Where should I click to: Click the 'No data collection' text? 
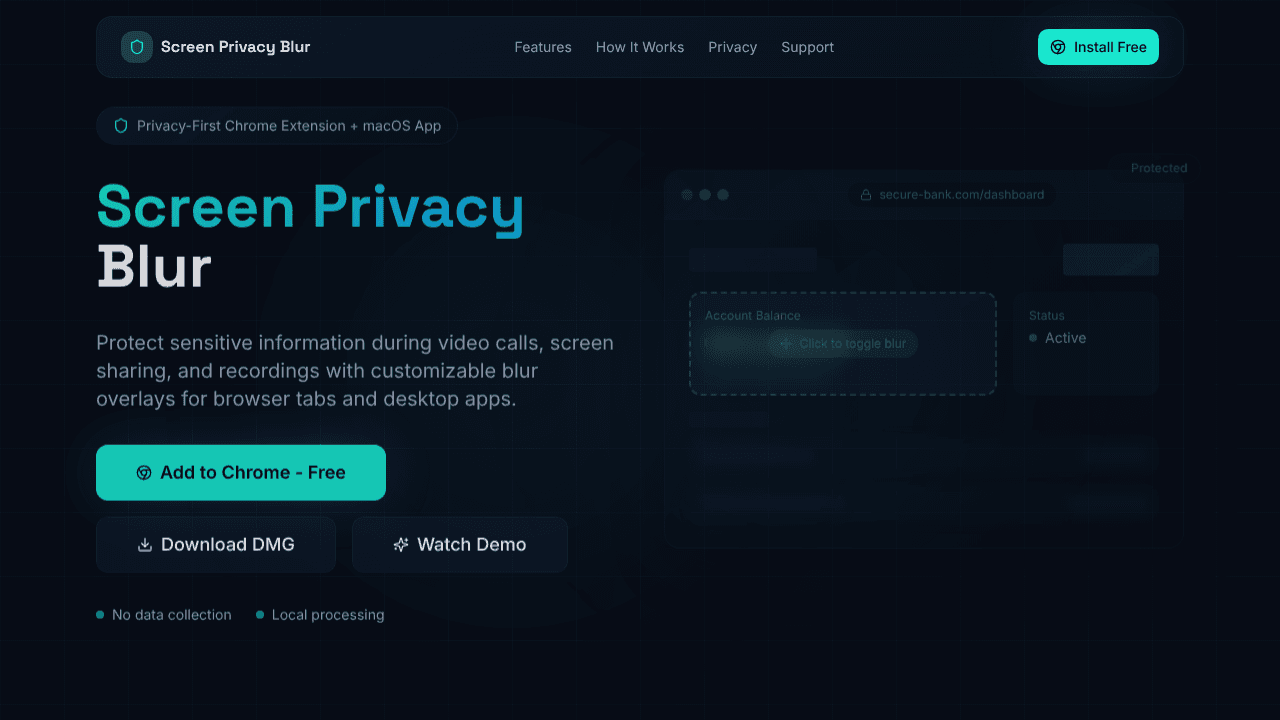pyautogui.click(x=172, y=615)
